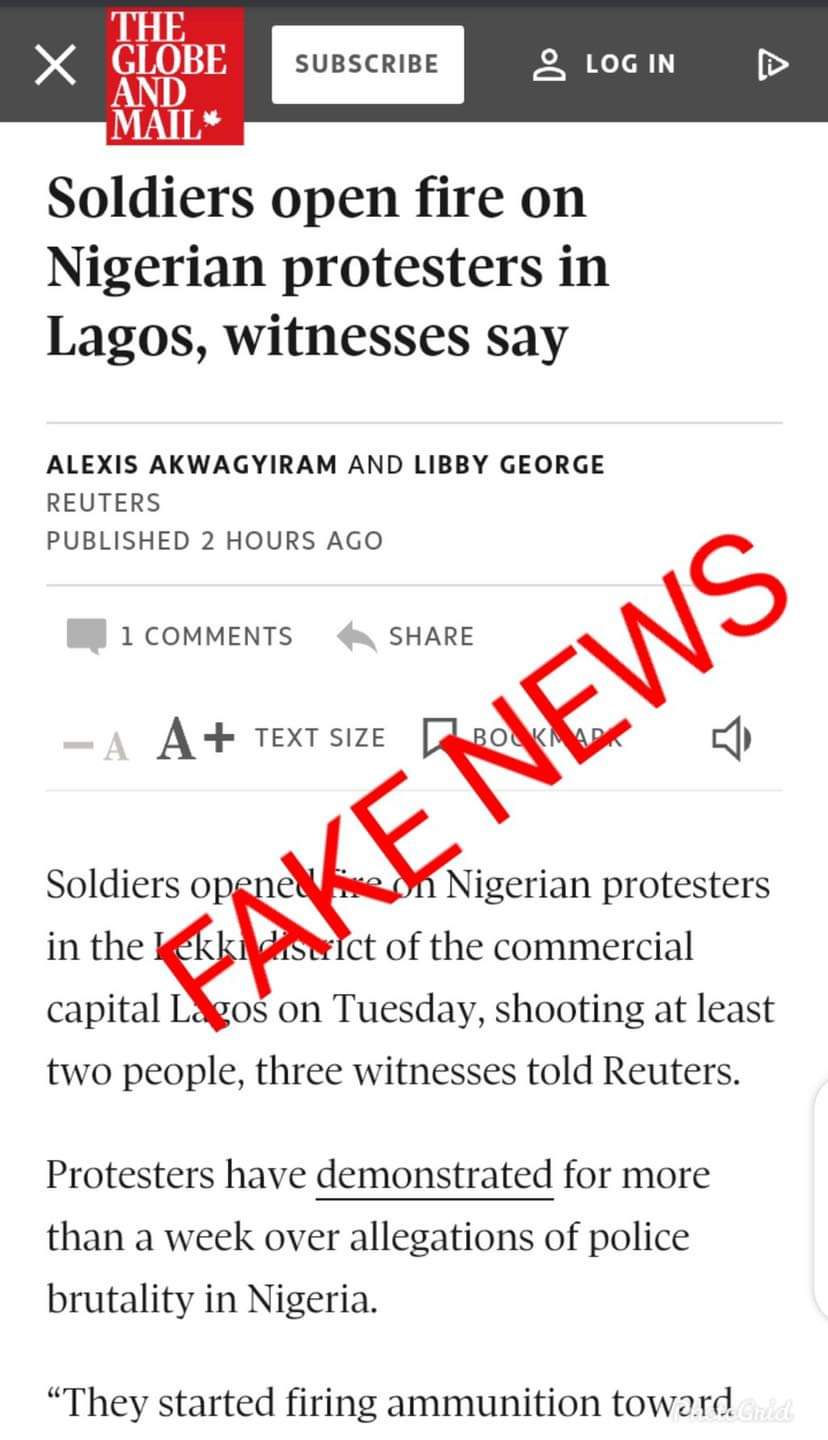Click author name Alexis Akwagyiram
Viewport: 828px width, 1440px height.
(192, 464)
